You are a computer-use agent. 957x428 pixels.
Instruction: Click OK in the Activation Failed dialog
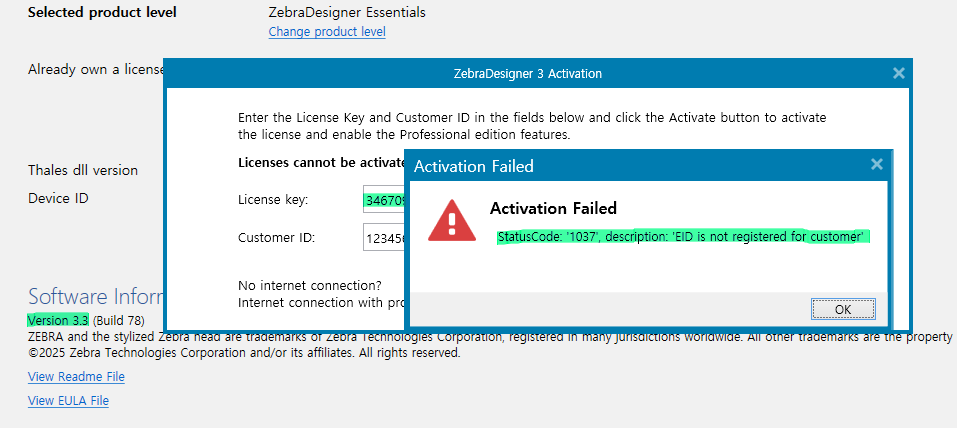[x=843, y=309]
